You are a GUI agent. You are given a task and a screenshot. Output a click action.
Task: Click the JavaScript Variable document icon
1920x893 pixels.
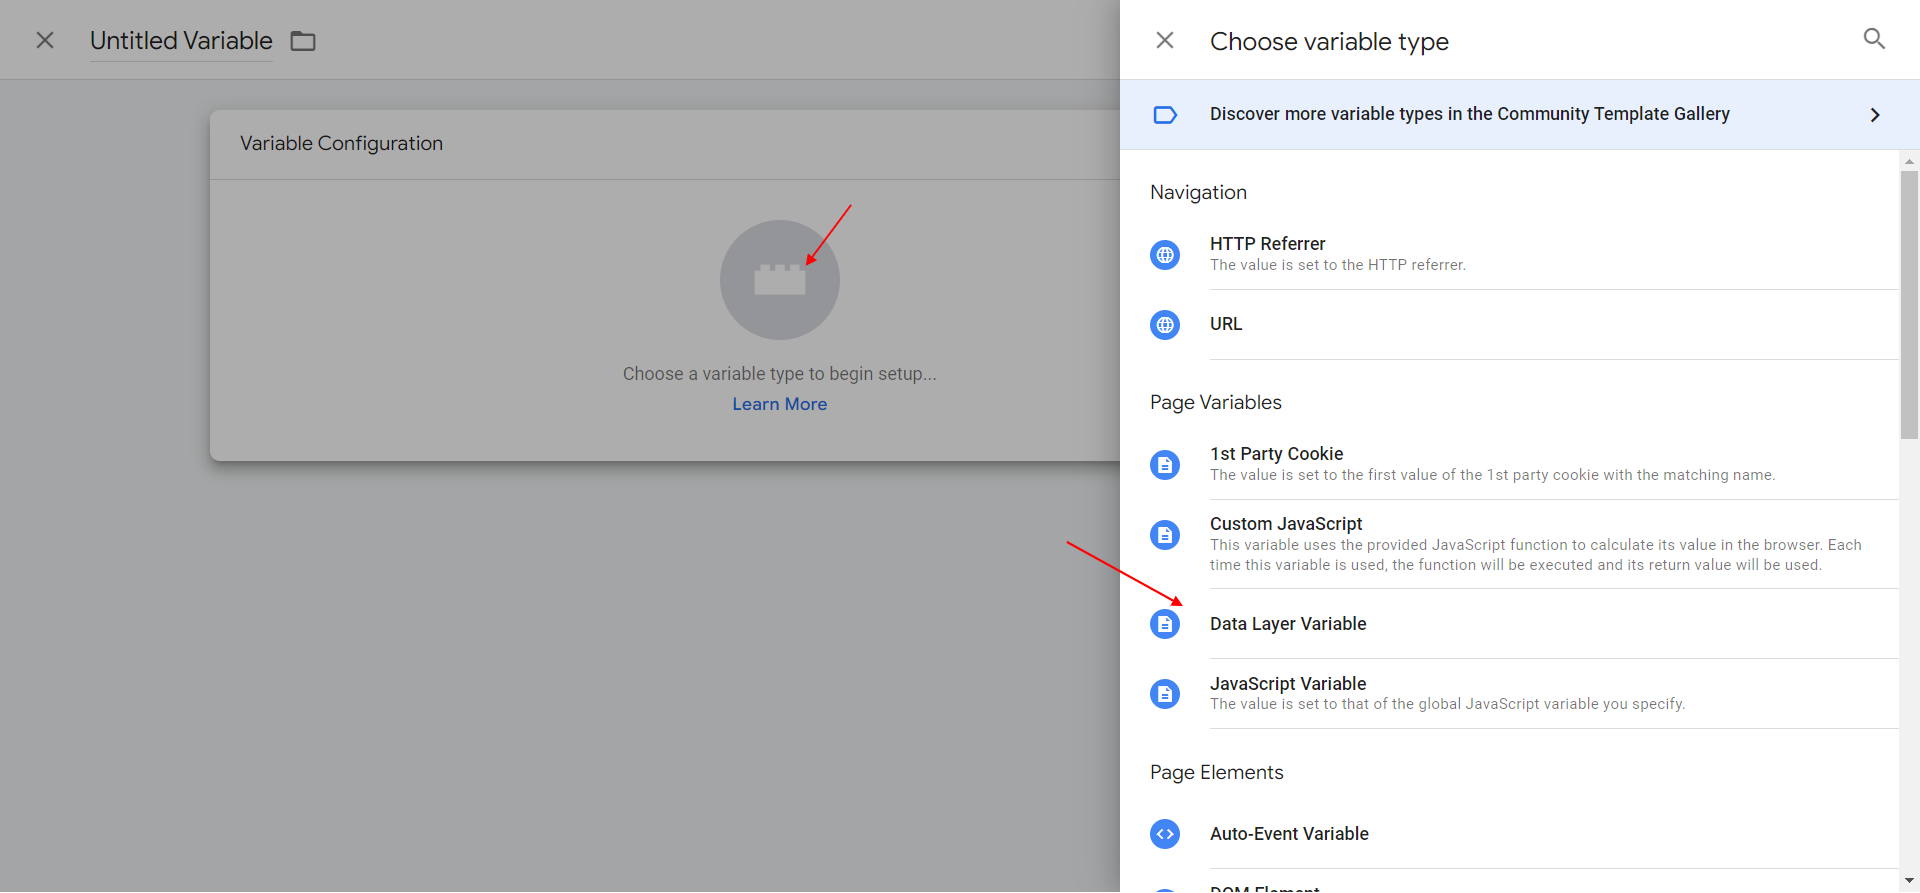point(1165,694)
